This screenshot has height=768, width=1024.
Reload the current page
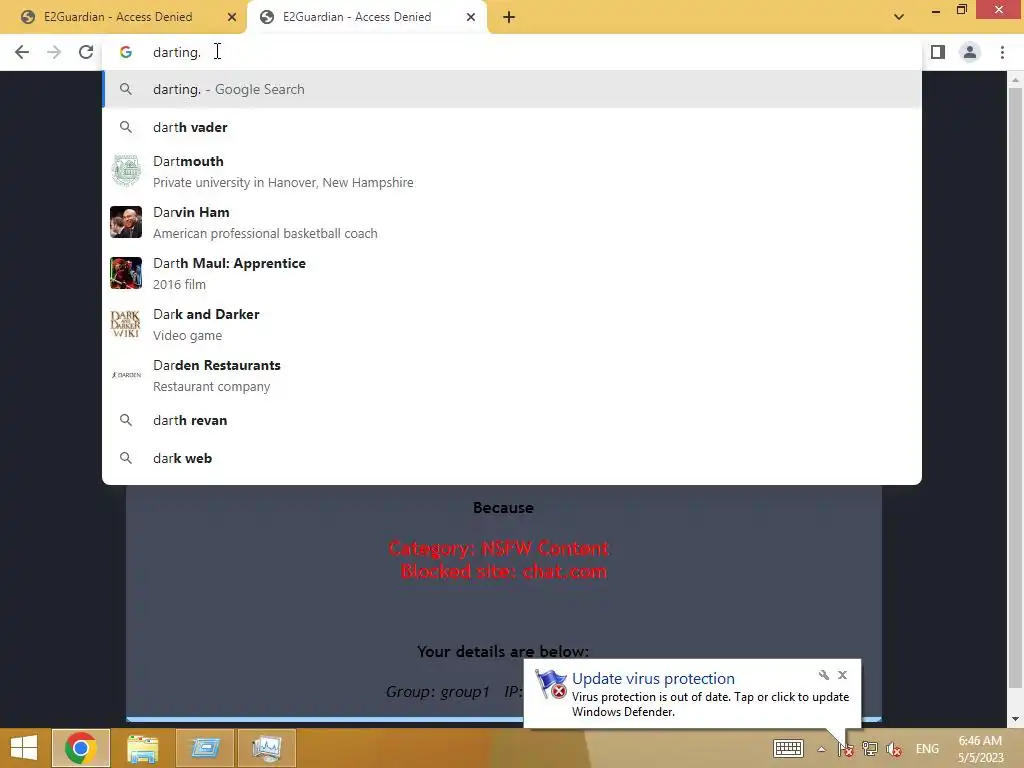coord(86,52)
